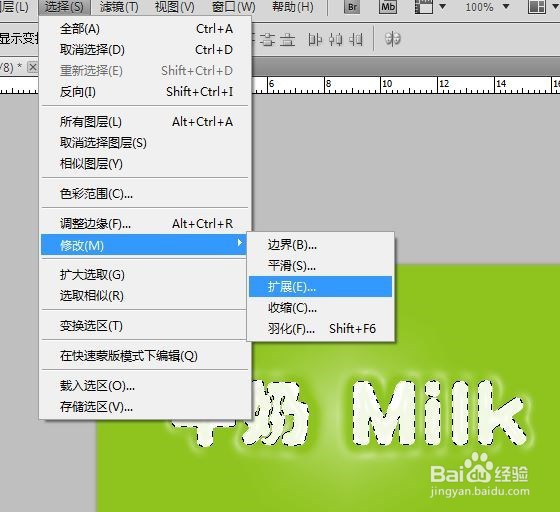Choose 在快速蒙版模式下编辑(Q)
560x512 pixels.
pyautogui.click(x=145, y=356)
